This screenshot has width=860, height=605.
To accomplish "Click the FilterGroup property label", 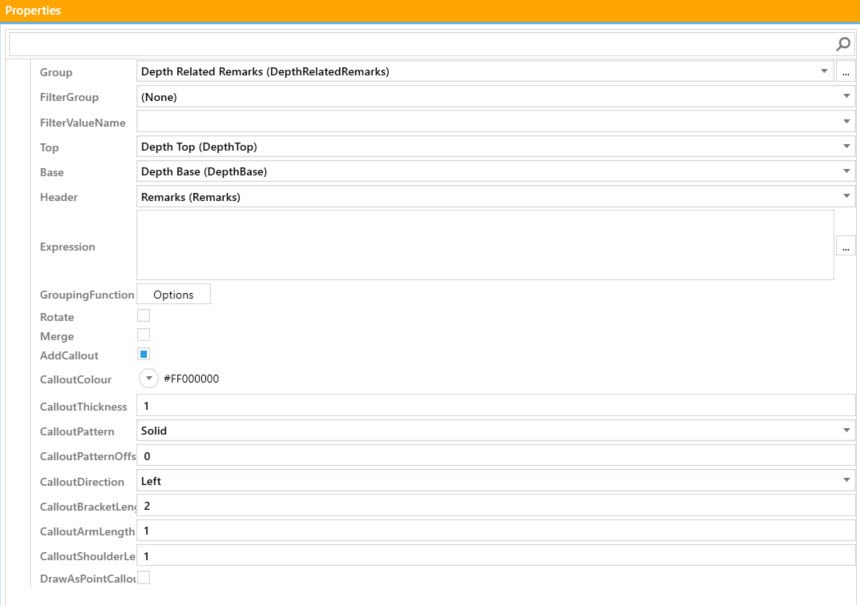I will (x=69, y=97).
